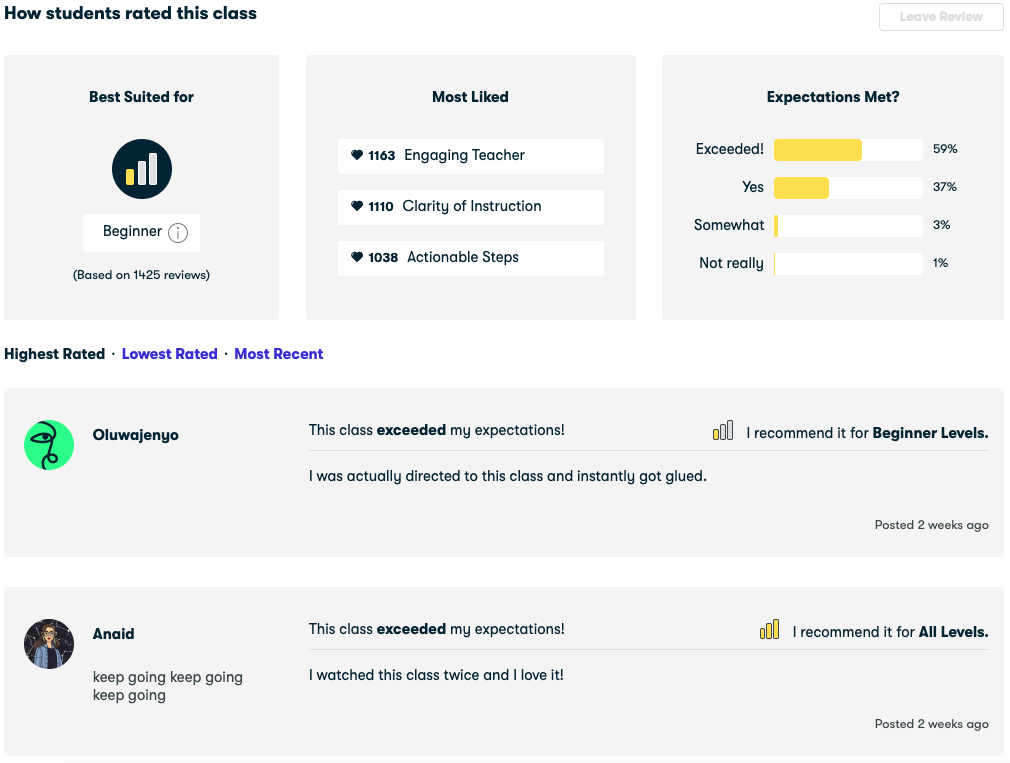This screenshot has width=1010, height=763.
Task: Click the Exceeded! 59% progress bar
Action: 848,149
